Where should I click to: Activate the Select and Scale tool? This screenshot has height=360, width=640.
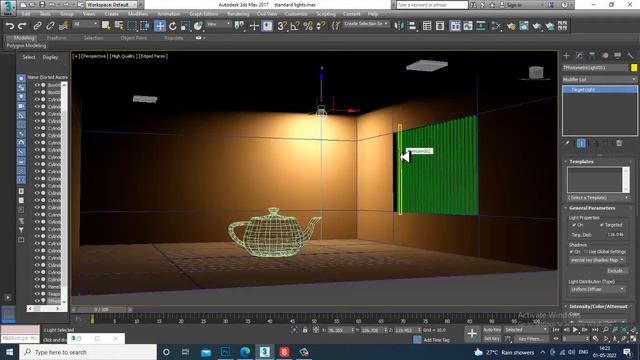point(185,26)
